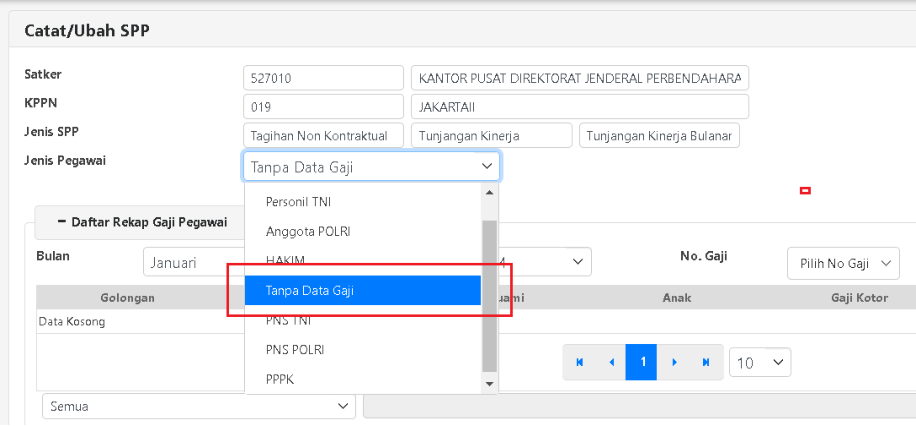Open the Jenis Pegawai dropdown
This screenshot has width=916, height=426.
(x=371, y=167)
